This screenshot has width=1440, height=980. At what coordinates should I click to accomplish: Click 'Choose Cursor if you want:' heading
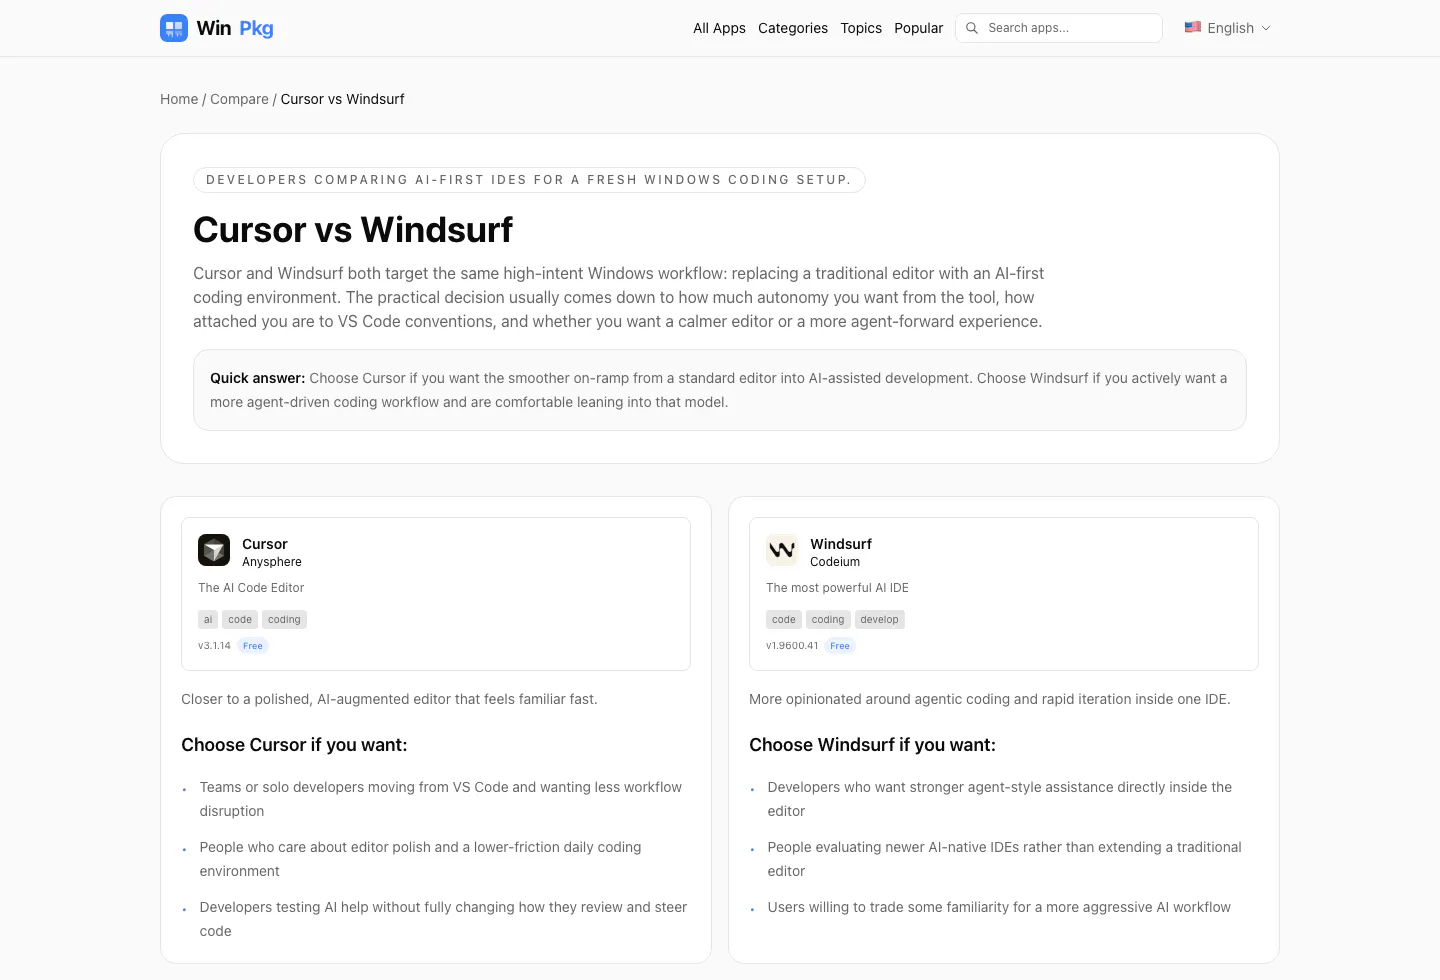pyautogui.click(x=294, y=745)
